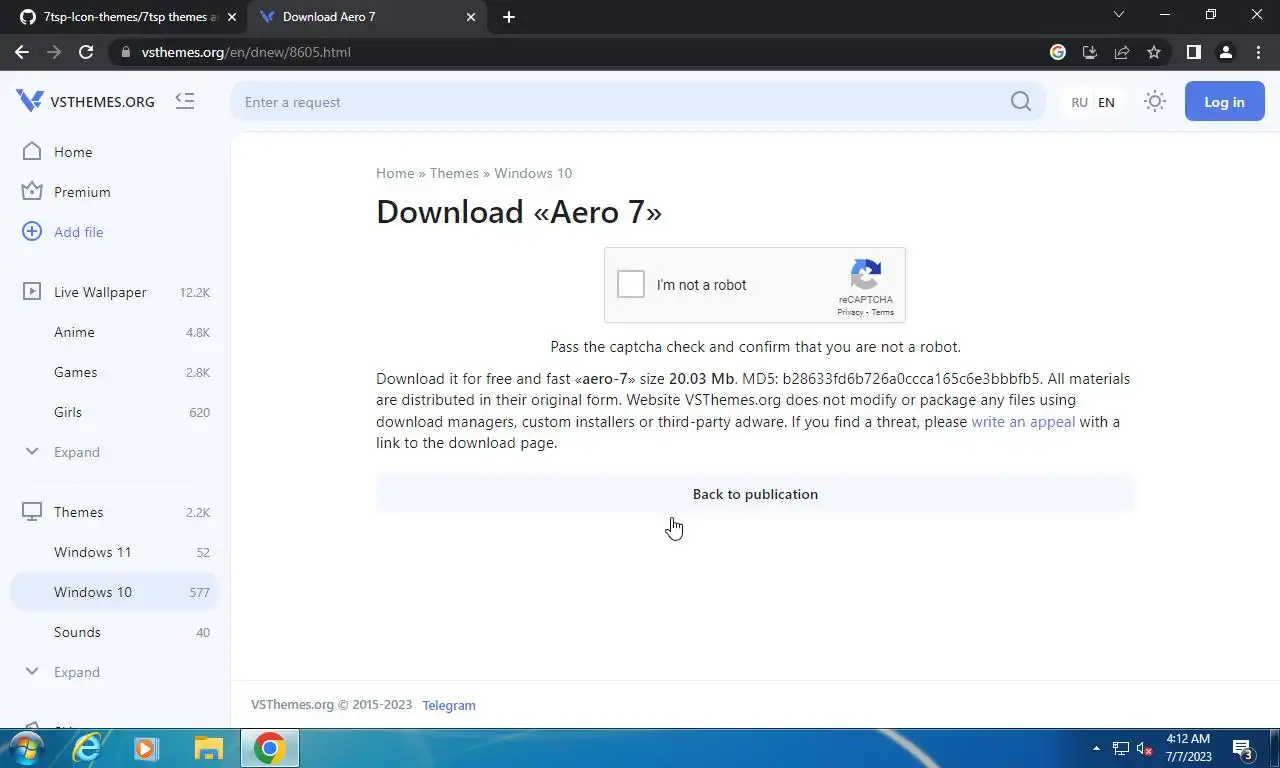
Task: Click the Premium crown icon
Action: pyautogui.click(x=32, y=191)
